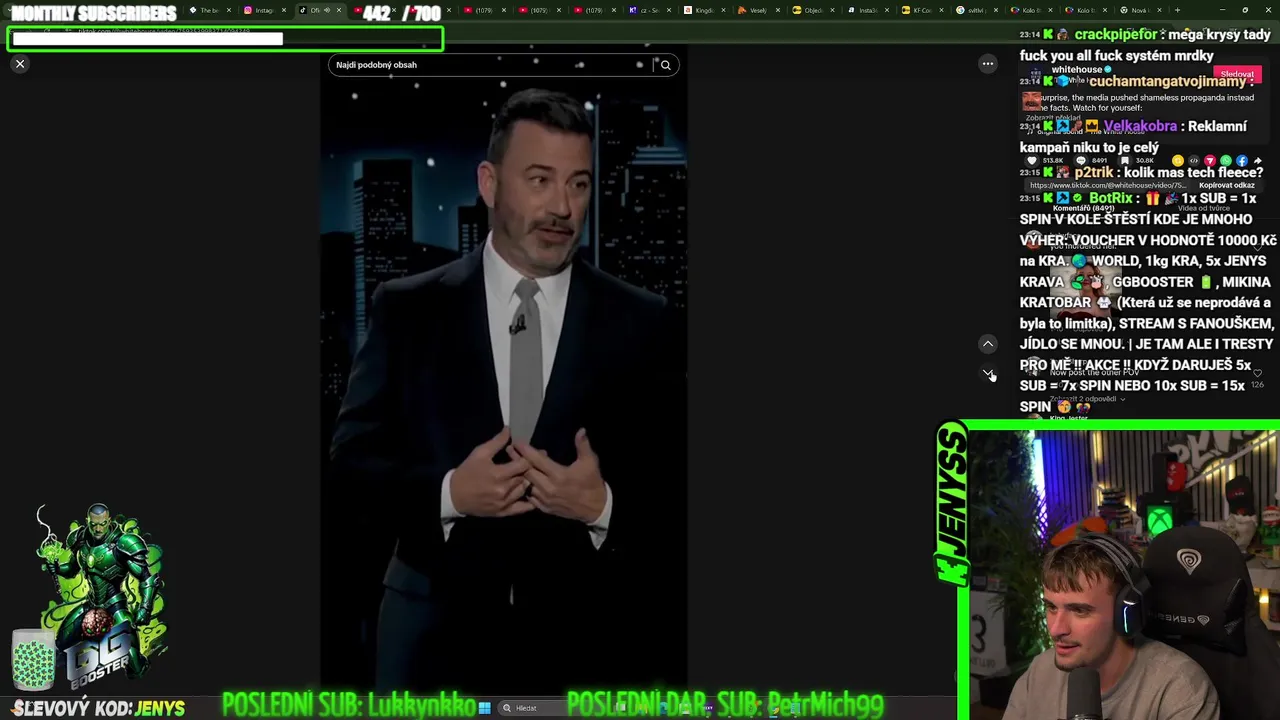This screenshot has width=1280, height=720.
Task: Switch to "The br" browser tab
Action: pyautogui.click(x=209, y=10)
